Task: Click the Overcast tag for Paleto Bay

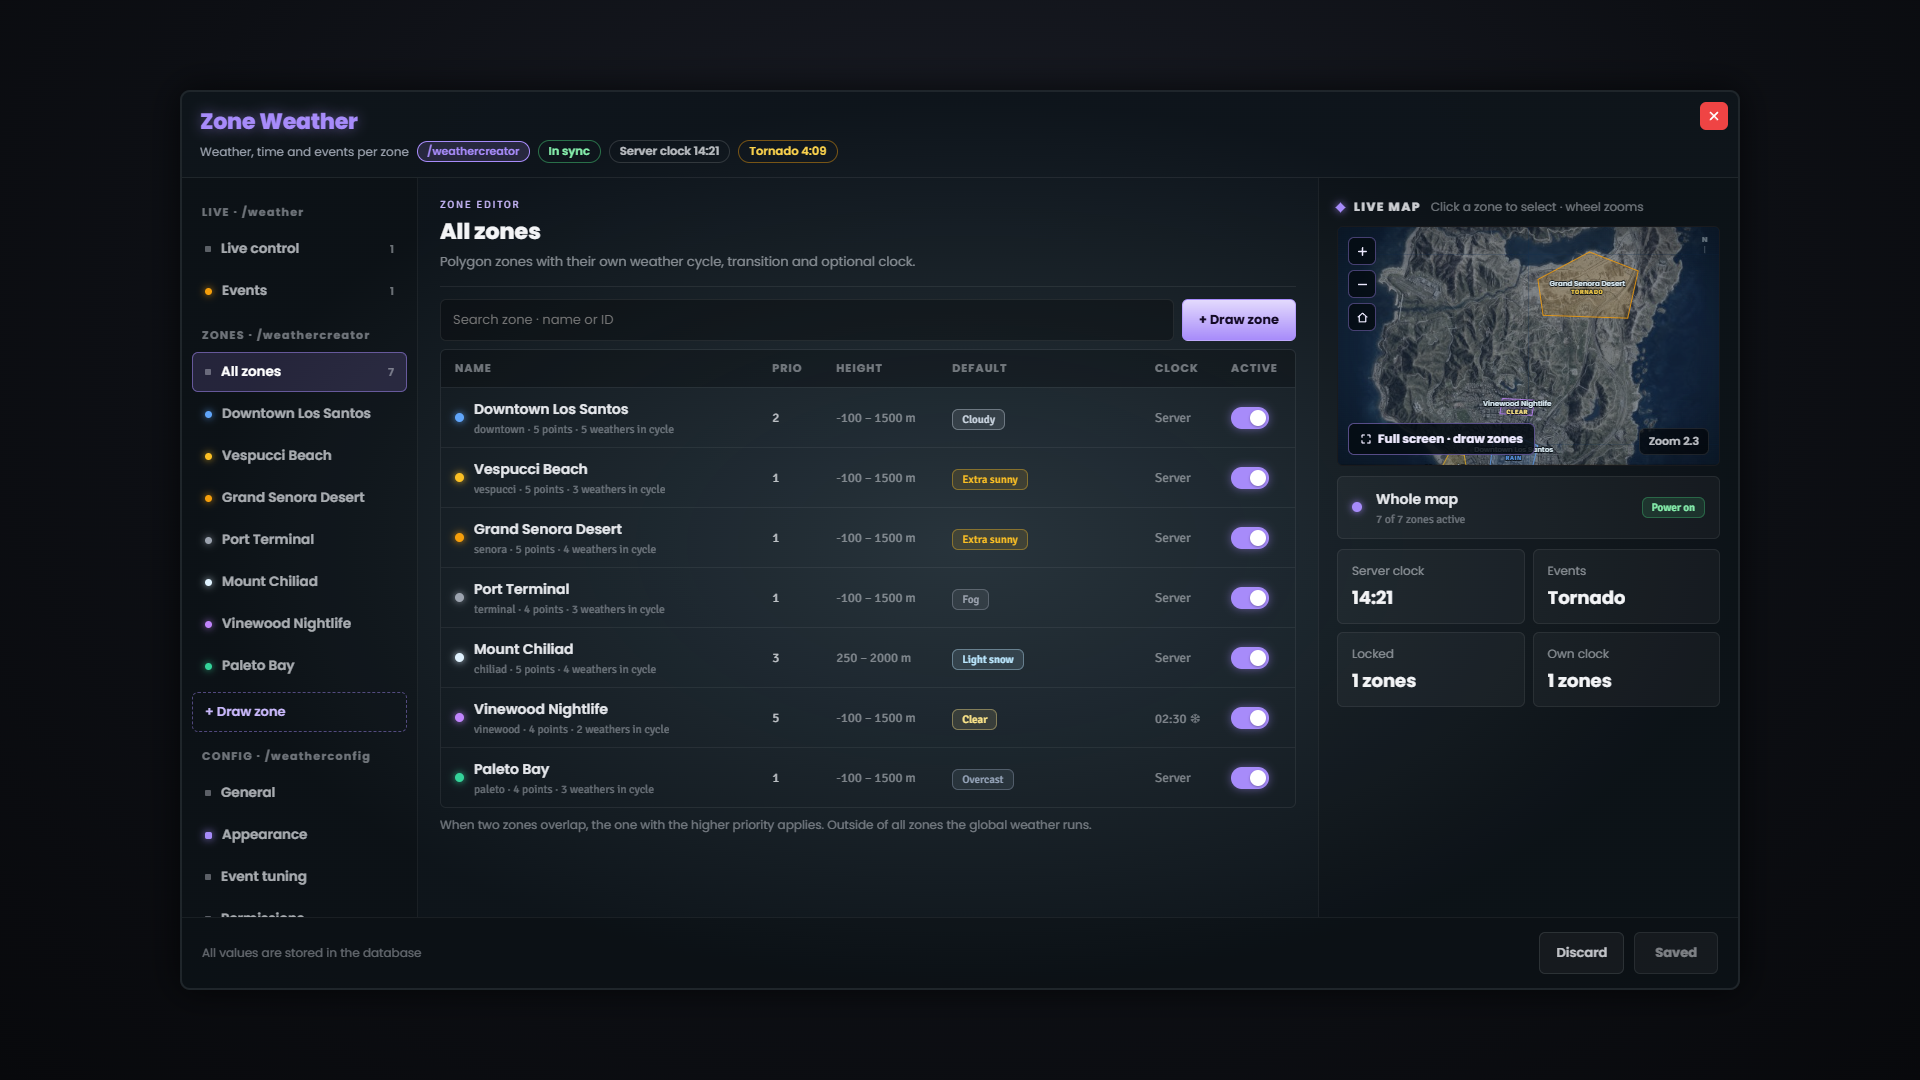Action: (982, 780)
